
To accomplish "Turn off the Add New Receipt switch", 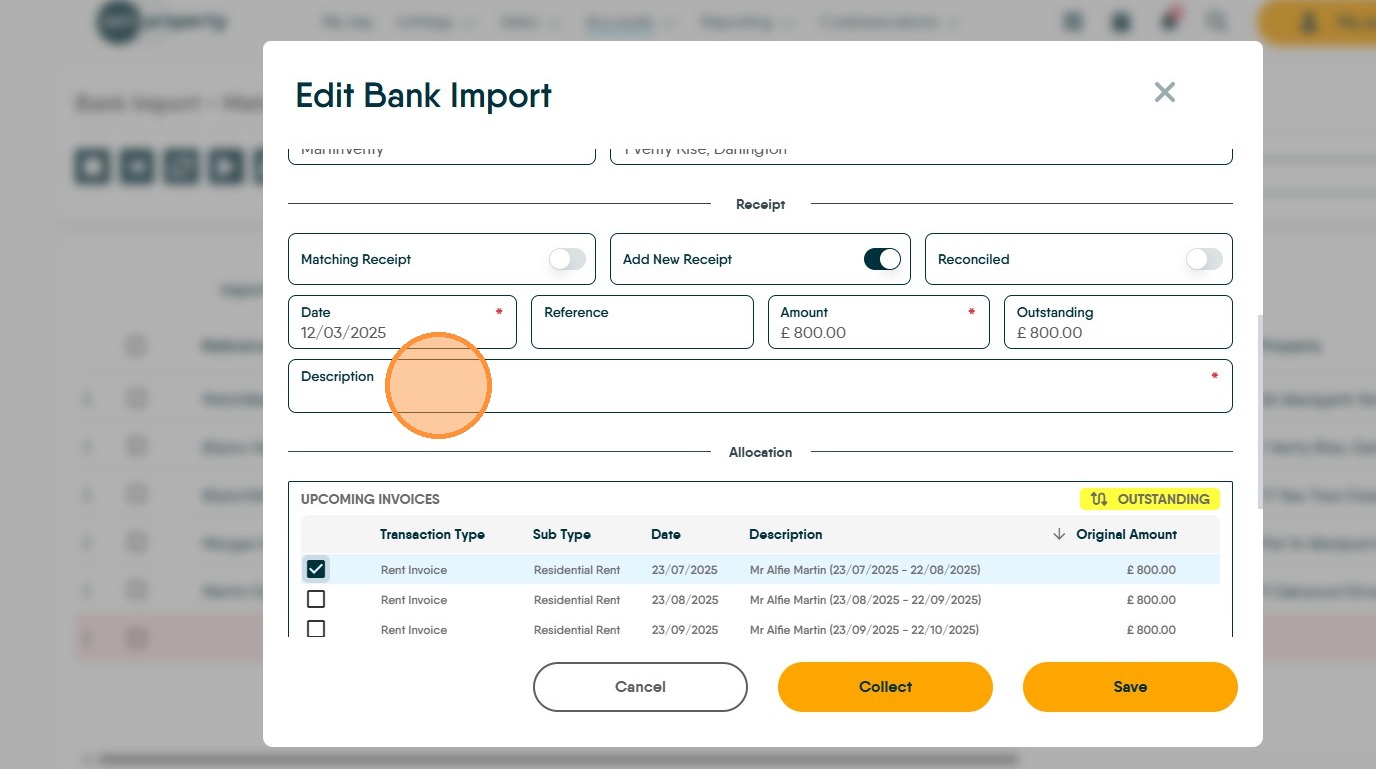I will [882, 259].
